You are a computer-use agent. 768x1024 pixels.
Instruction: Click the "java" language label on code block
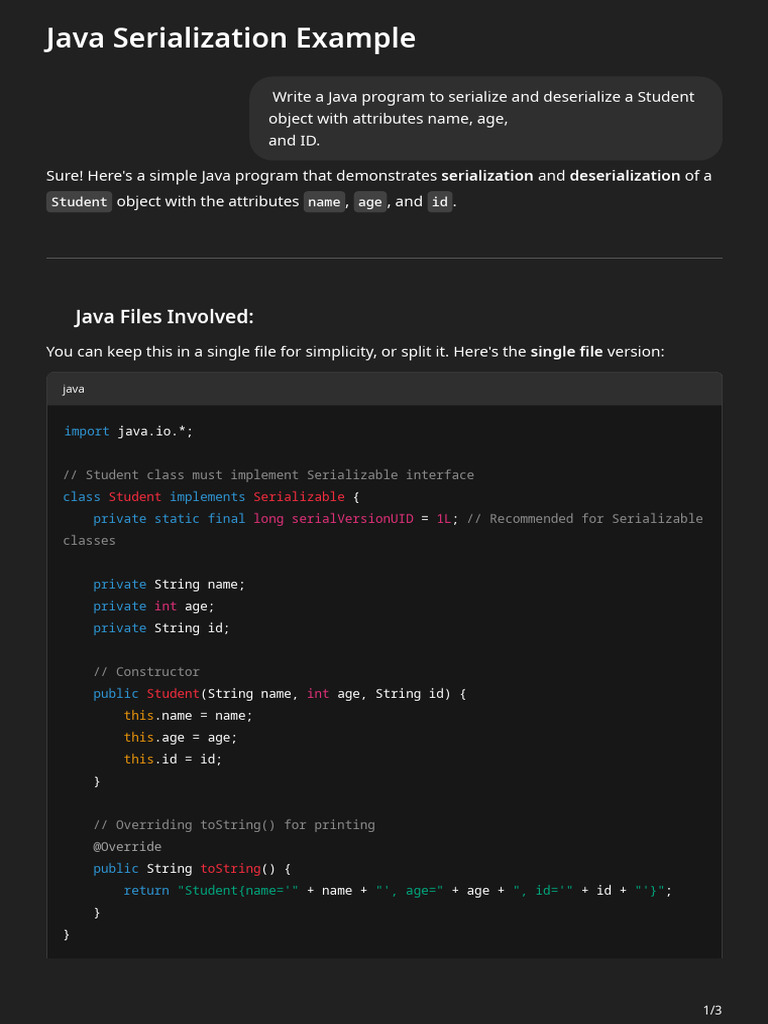pos(73,389)
